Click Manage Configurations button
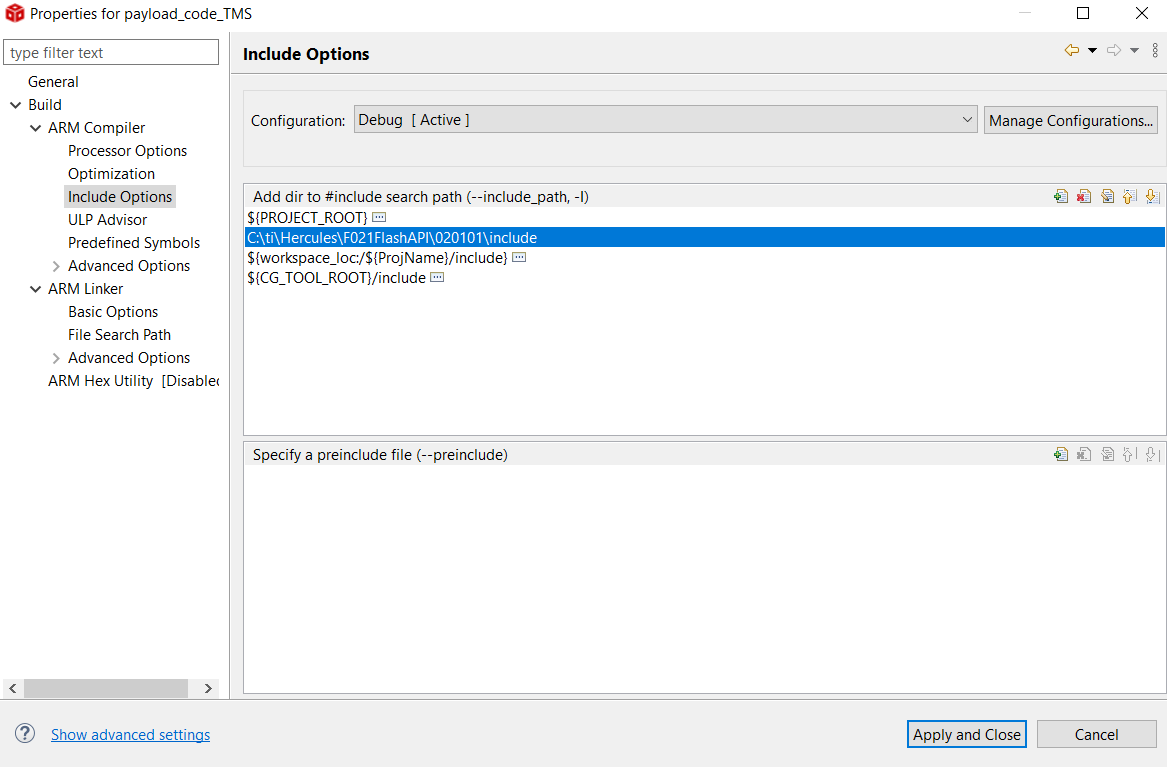This screenshot has width=1167, height=767. tap(1070, 121)
